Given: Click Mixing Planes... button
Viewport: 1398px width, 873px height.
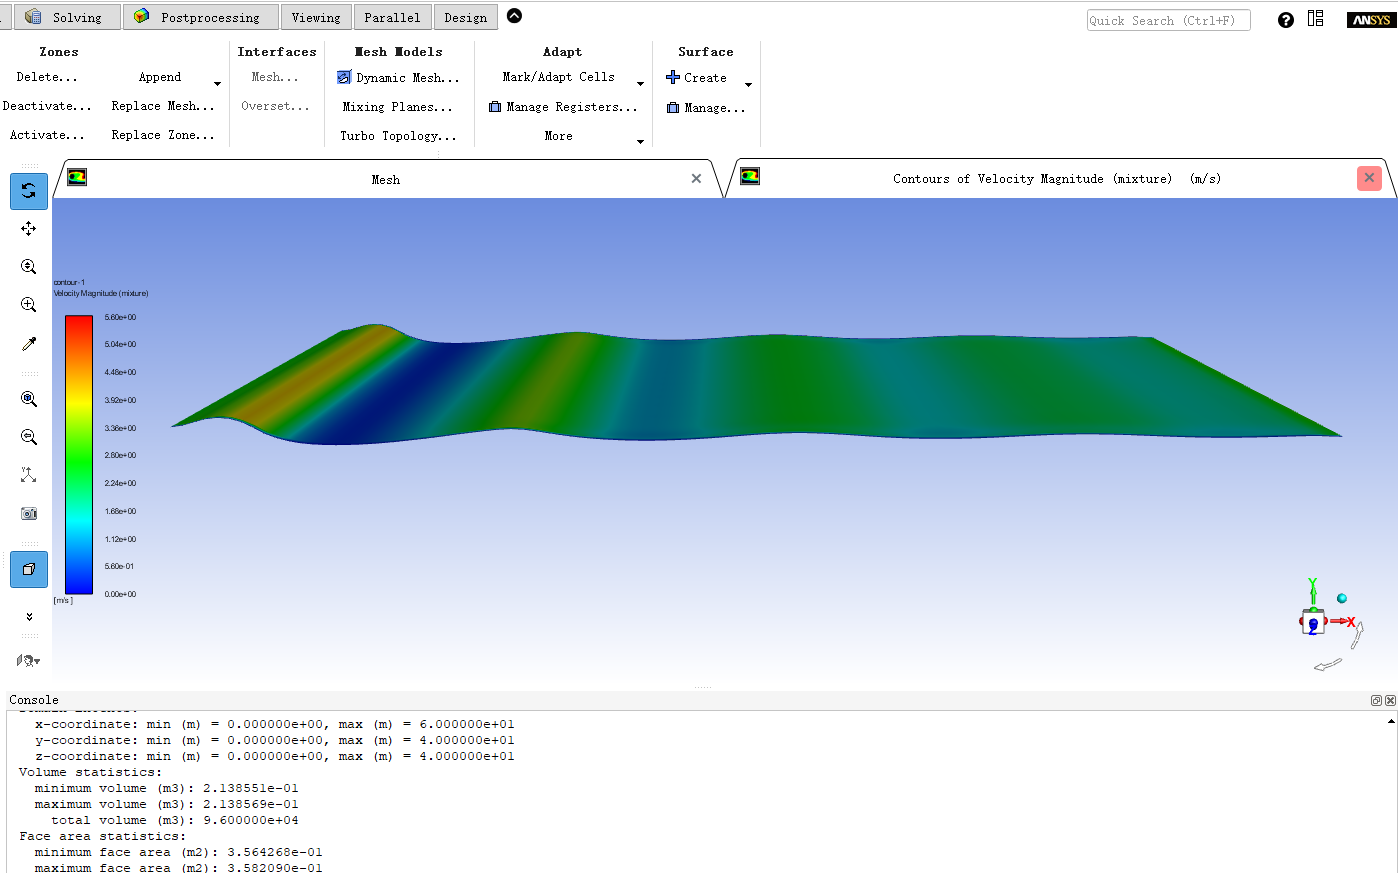Looking at the screenshot, I should (397, 107).
